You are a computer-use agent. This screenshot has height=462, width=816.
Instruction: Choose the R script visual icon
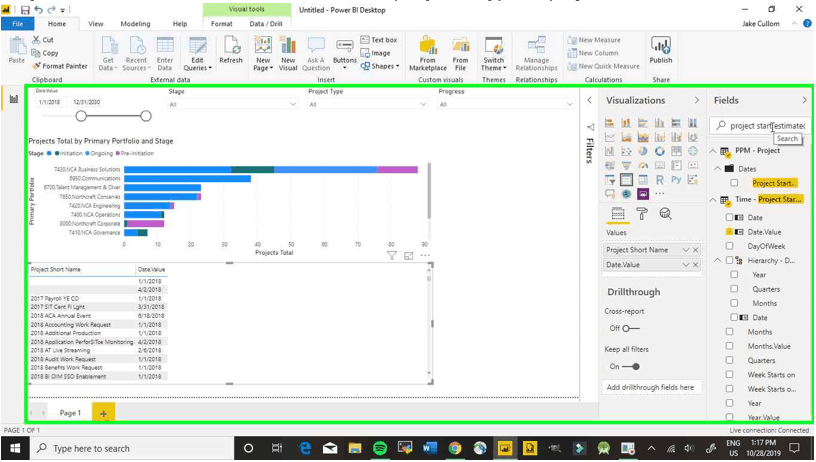pyautogui.click(x=660, y=180)
